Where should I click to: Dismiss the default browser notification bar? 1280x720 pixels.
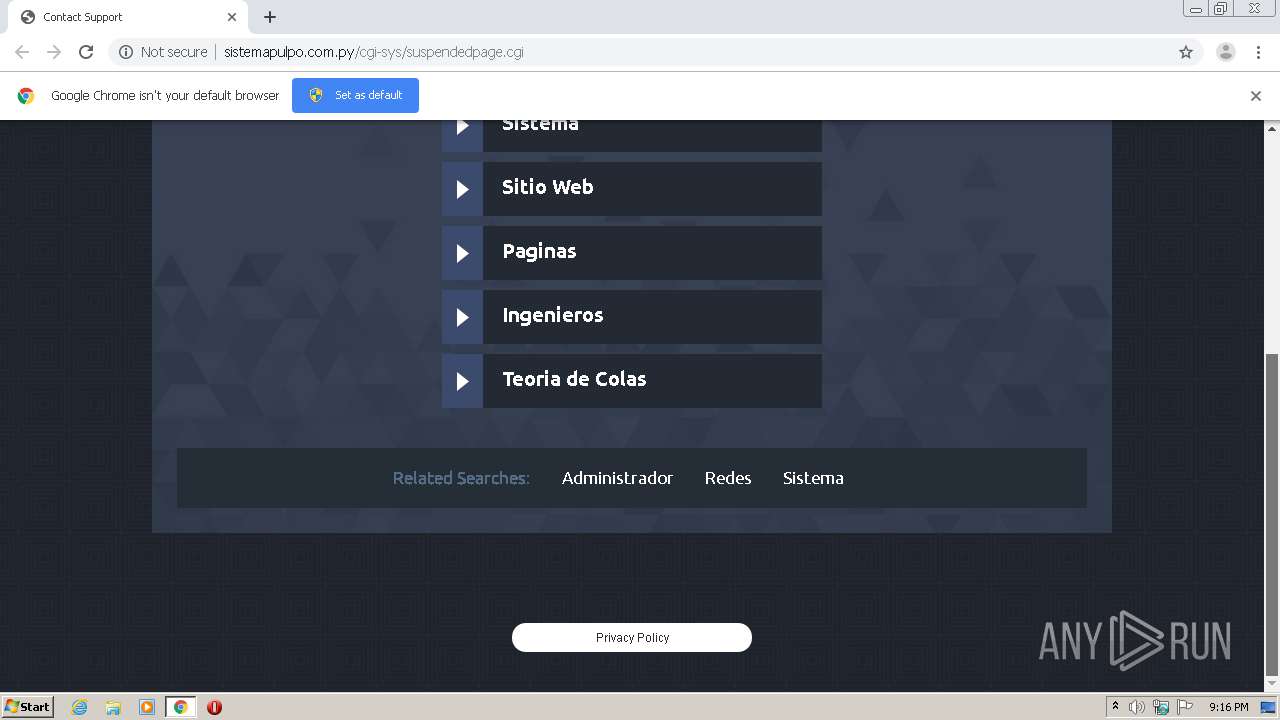tap(1256, 96)
